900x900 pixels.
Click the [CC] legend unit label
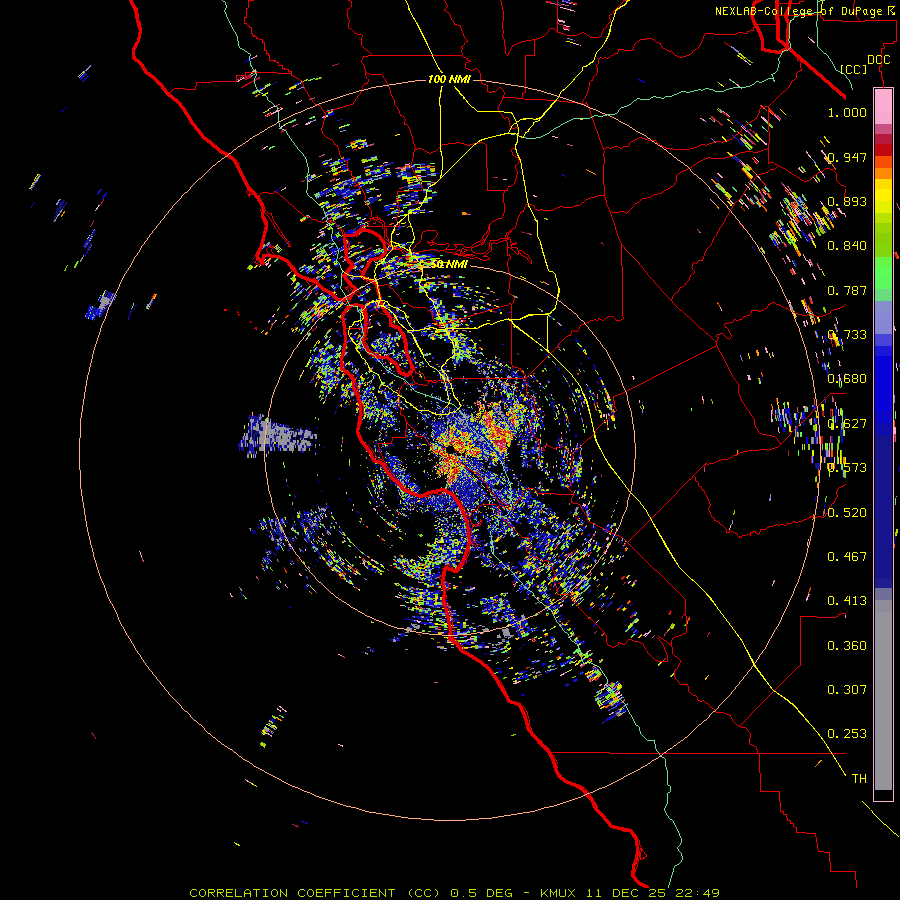pyautogui.click(x=854, y=69)
